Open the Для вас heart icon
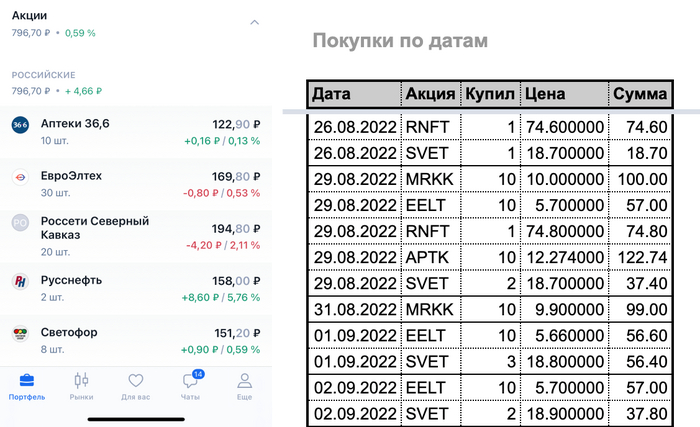This screenshot has width=700, height=427. coord(136,387)
